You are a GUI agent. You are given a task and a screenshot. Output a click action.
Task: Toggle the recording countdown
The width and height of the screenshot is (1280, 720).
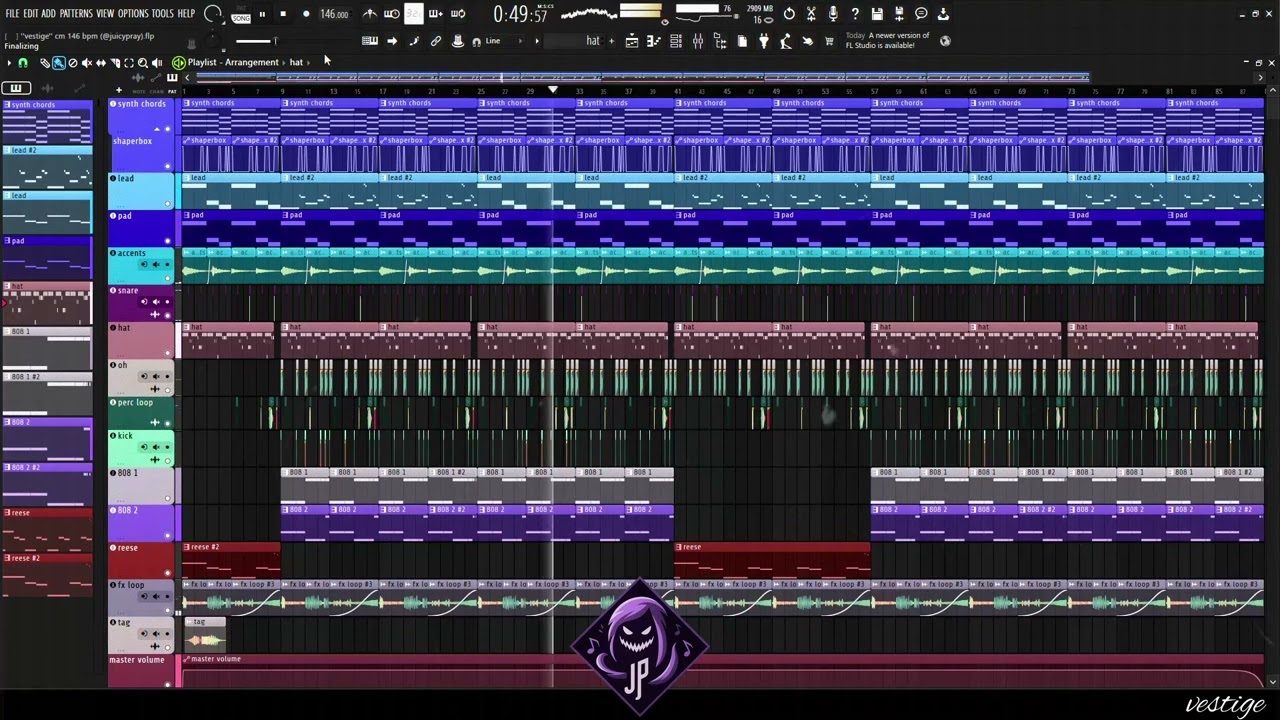click(x=414, y=14)
